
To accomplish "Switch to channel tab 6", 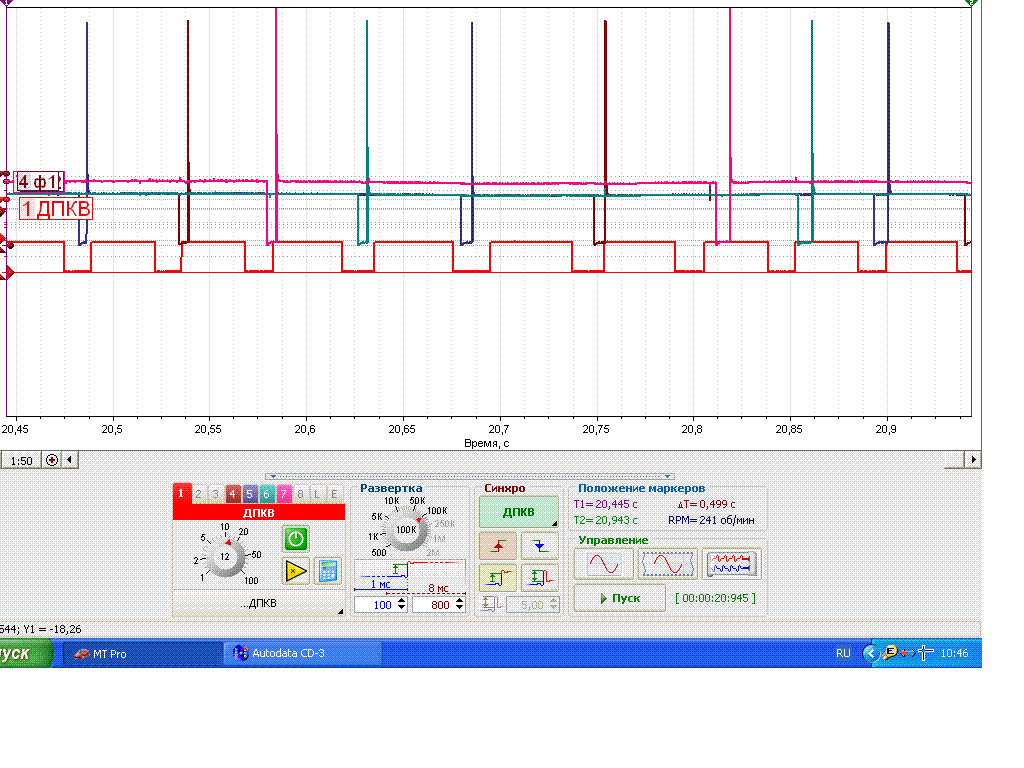I will [266, 494].
